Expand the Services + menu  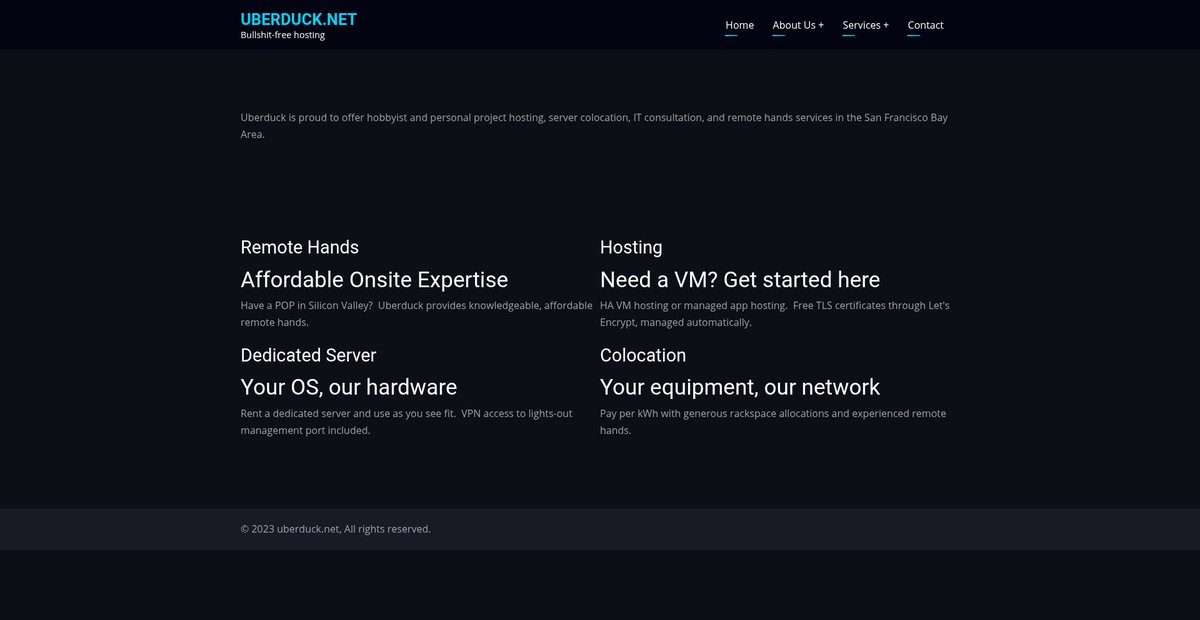click(x=865, y=25)
